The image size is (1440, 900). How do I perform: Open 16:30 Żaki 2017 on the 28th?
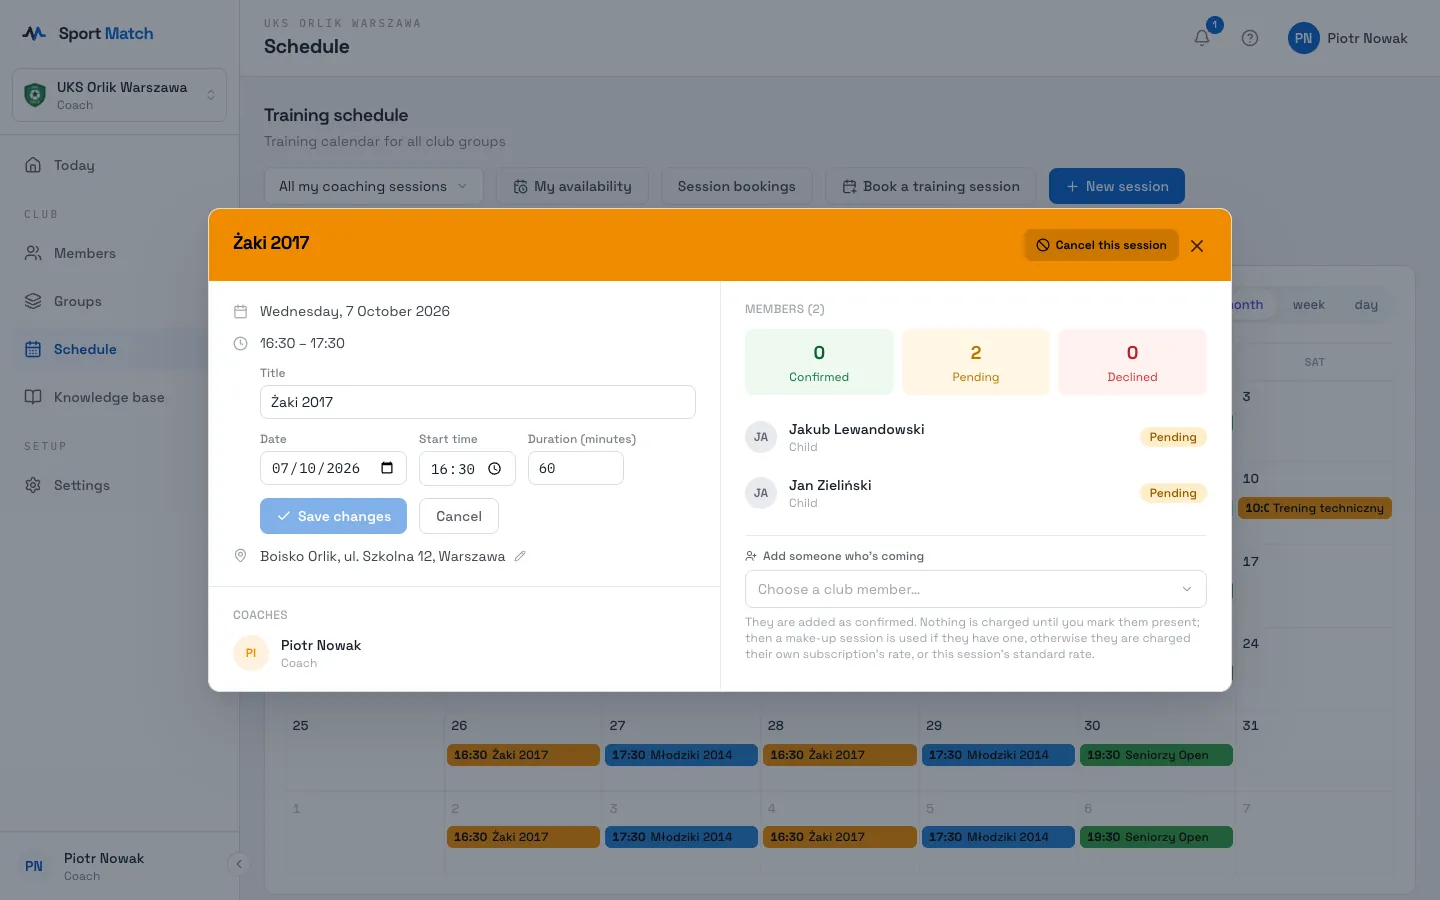click(840, 755)
